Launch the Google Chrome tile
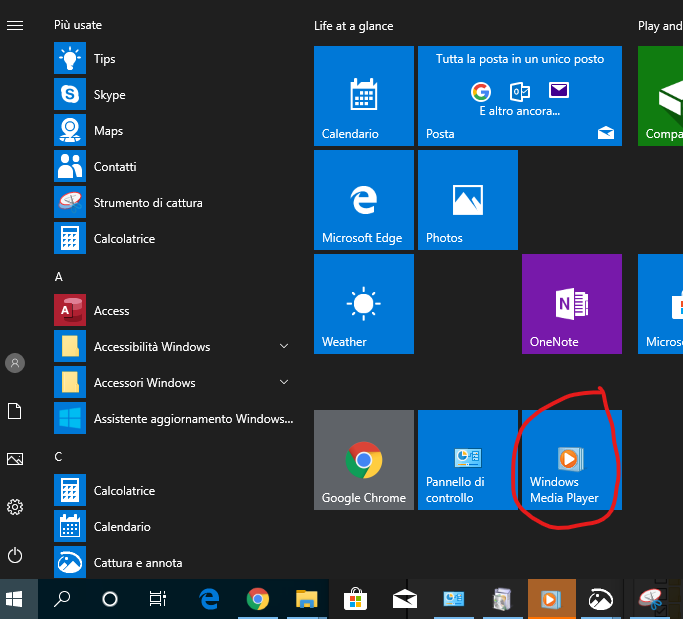This screenshot has height=619, width=683. pos(363,460)
